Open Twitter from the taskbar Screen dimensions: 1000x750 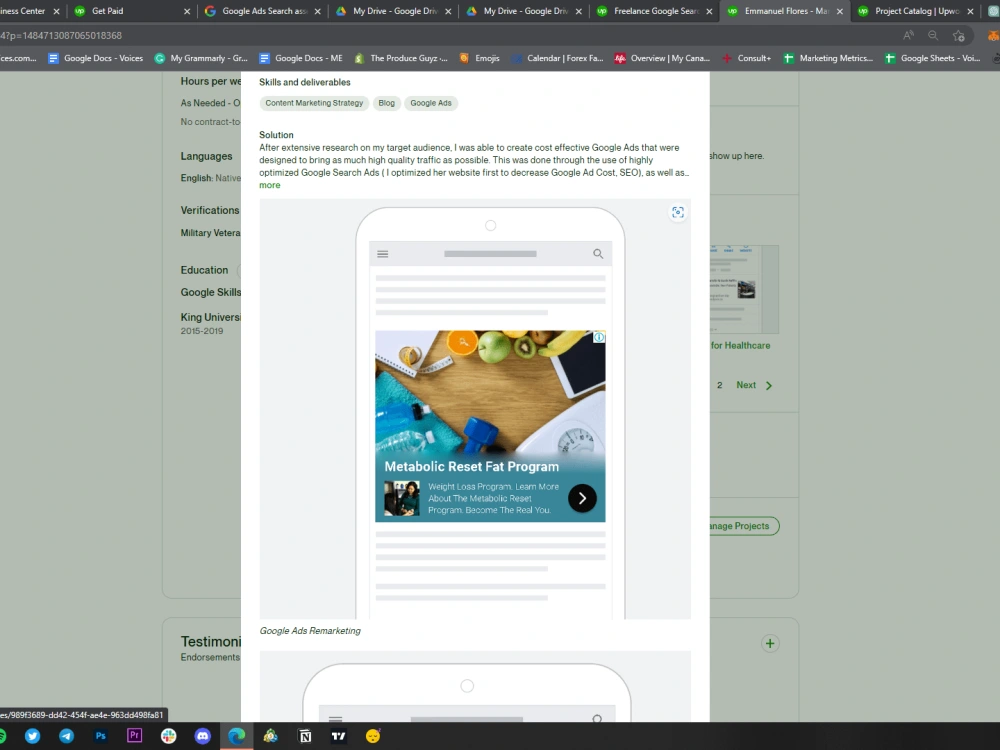click(33, 736)
